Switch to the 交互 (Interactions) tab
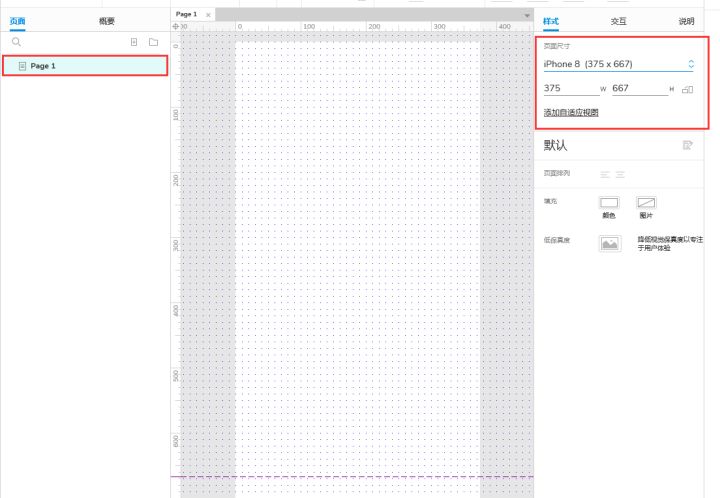The width and height of the screenshot is (720, 498). pos(620,21)
